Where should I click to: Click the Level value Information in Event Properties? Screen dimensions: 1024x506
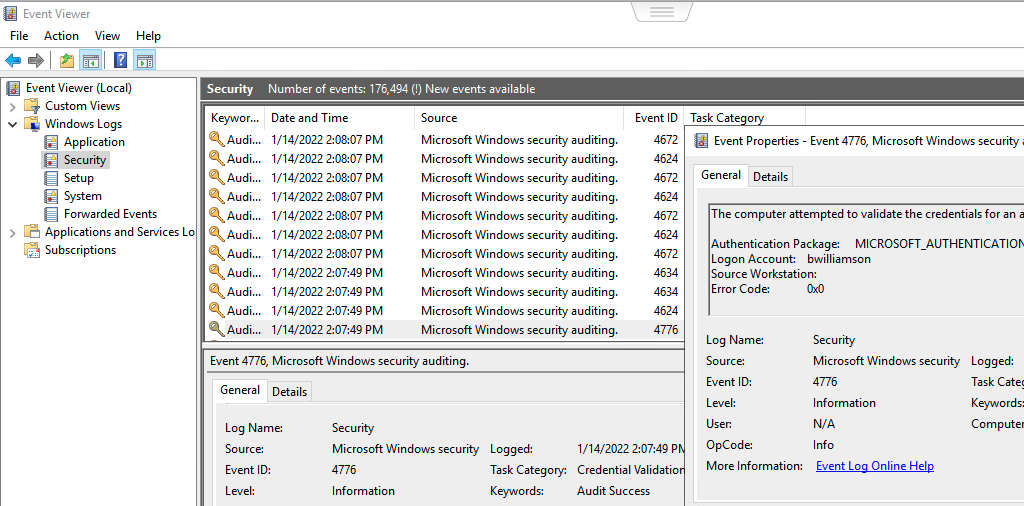844,403
